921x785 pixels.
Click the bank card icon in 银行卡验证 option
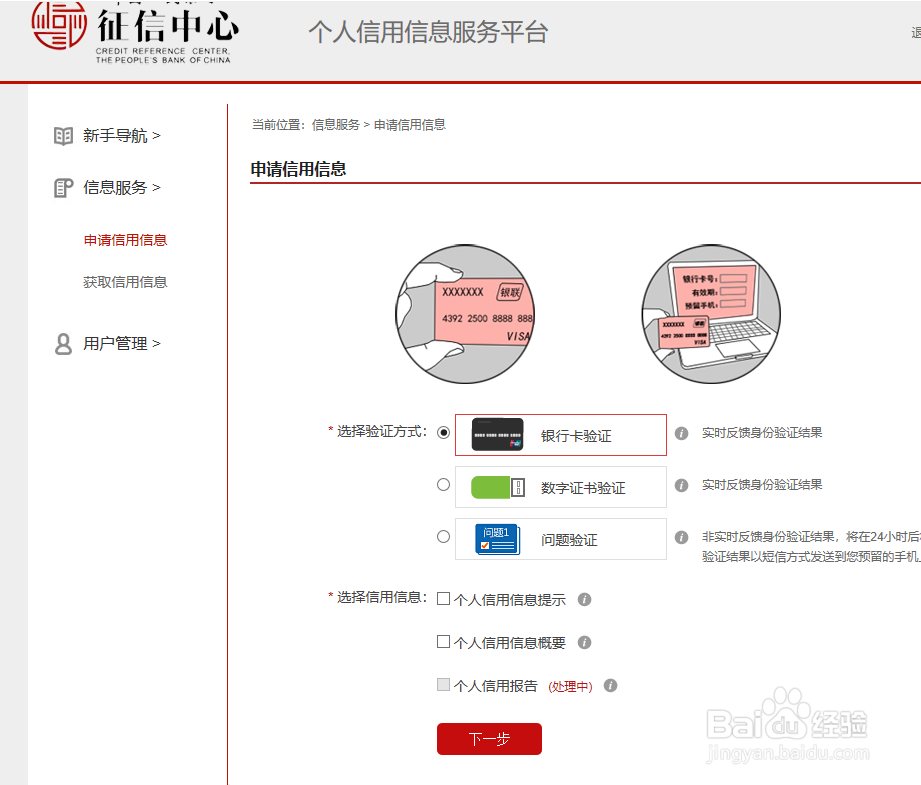click(x=496, y=432)
